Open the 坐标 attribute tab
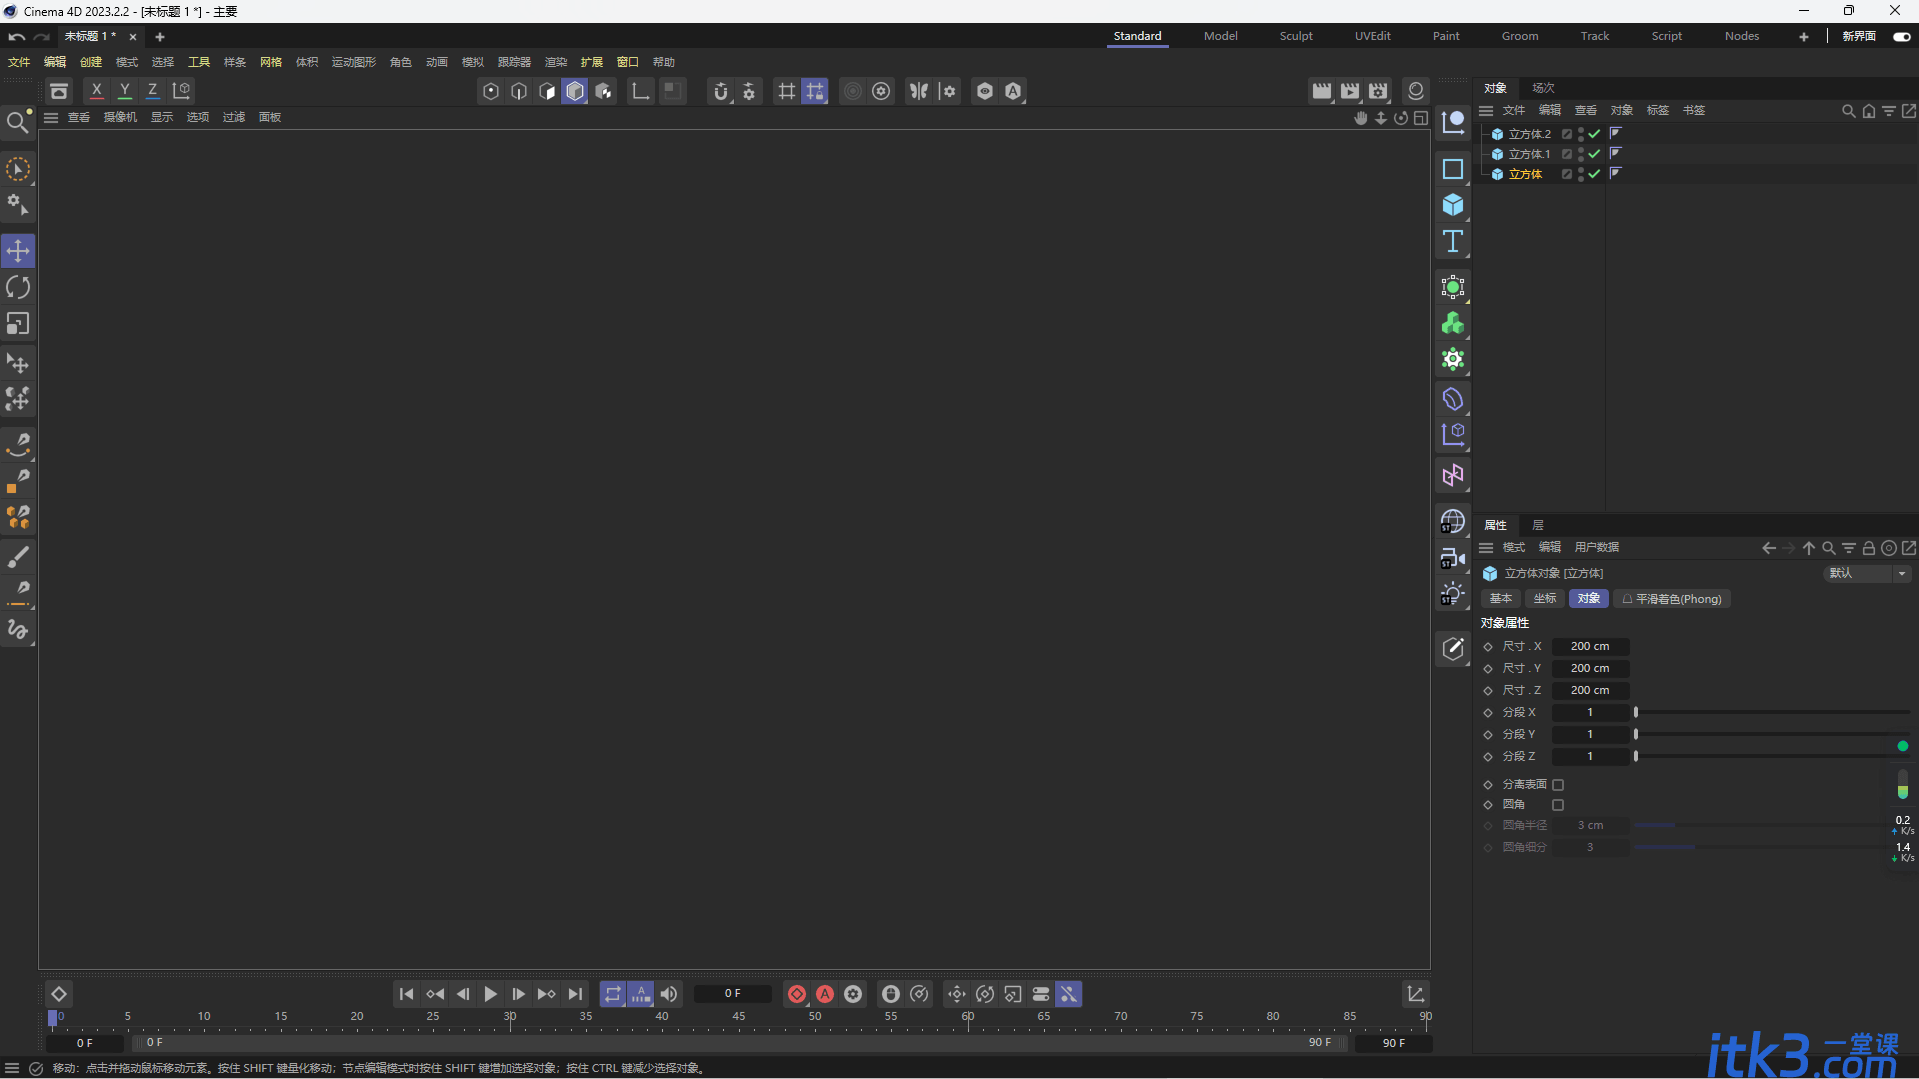The image size is (1919, 1079). (1545, 599)
